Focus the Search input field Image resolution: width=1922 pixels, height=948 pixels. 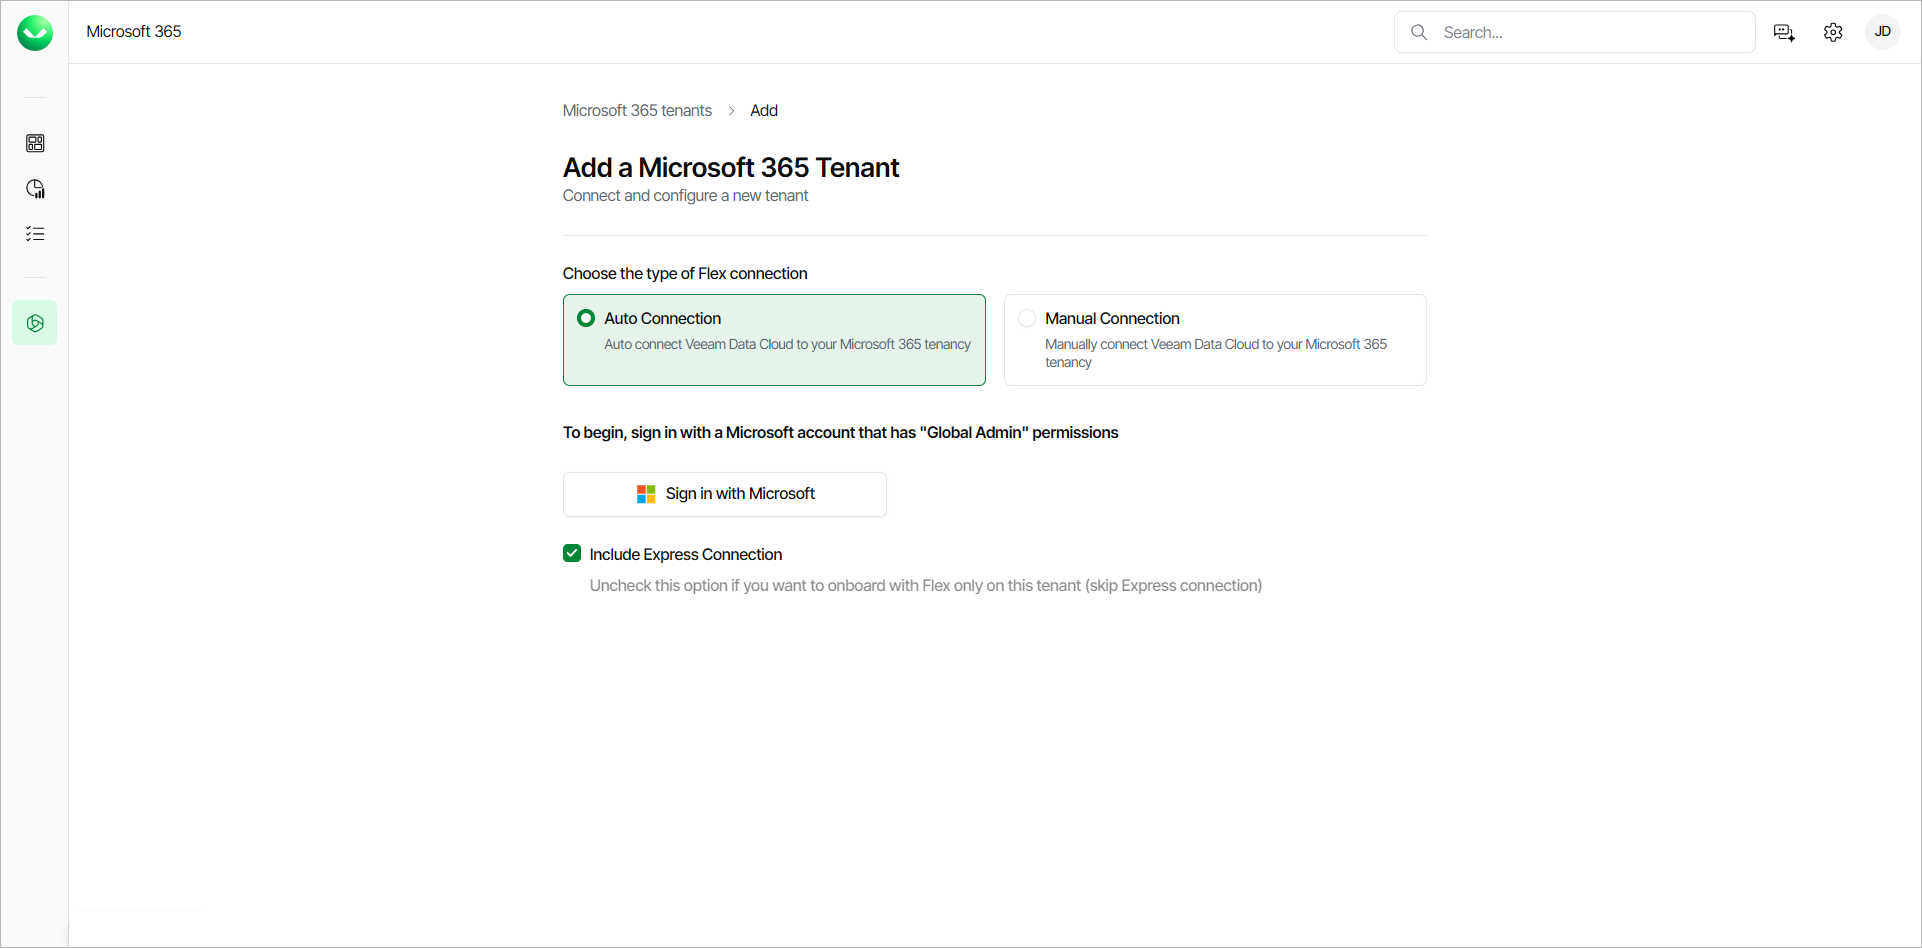(1590, 32)
